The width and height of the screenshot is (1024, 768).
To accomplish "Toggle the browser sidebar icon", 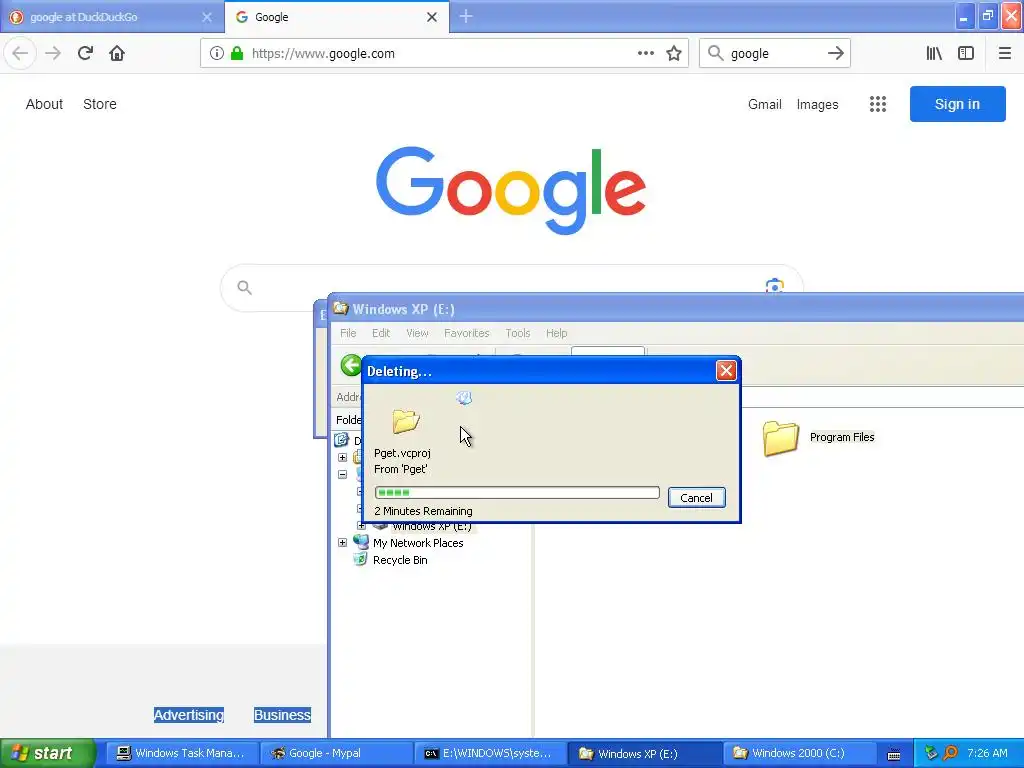I will (x=966, y=54).
